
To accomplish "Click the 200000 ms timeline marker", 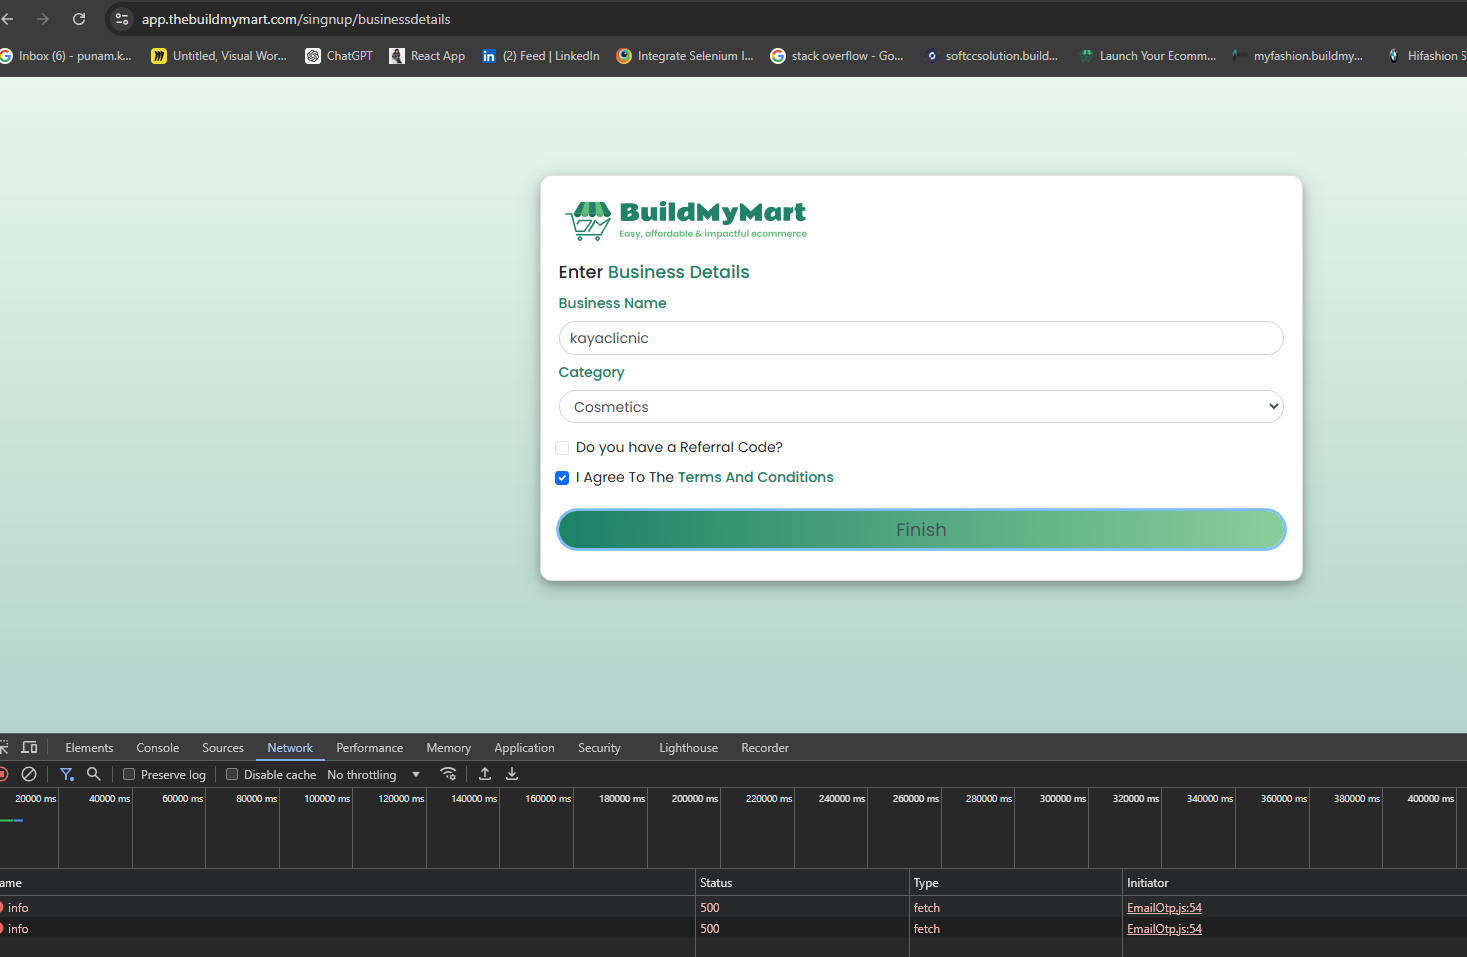I will tap(695, 799).
